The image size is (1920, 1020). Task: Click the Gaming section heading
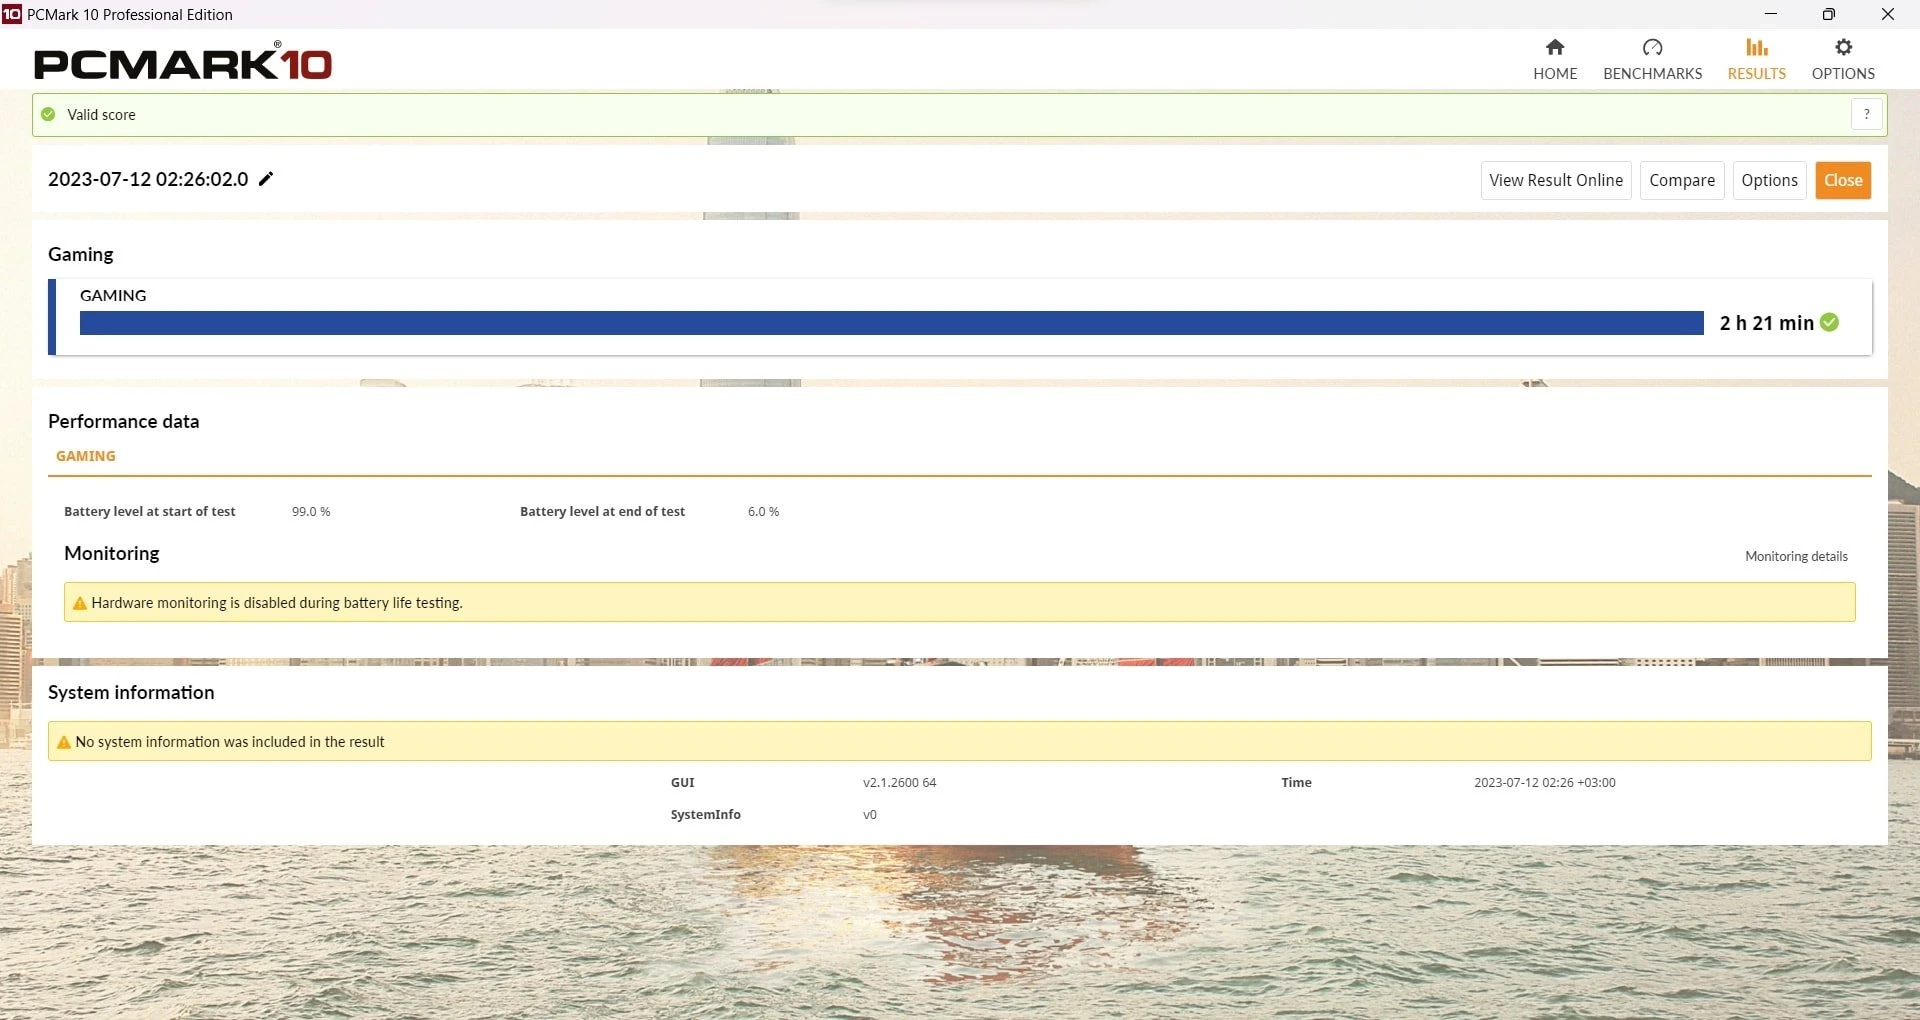[81, 254]
